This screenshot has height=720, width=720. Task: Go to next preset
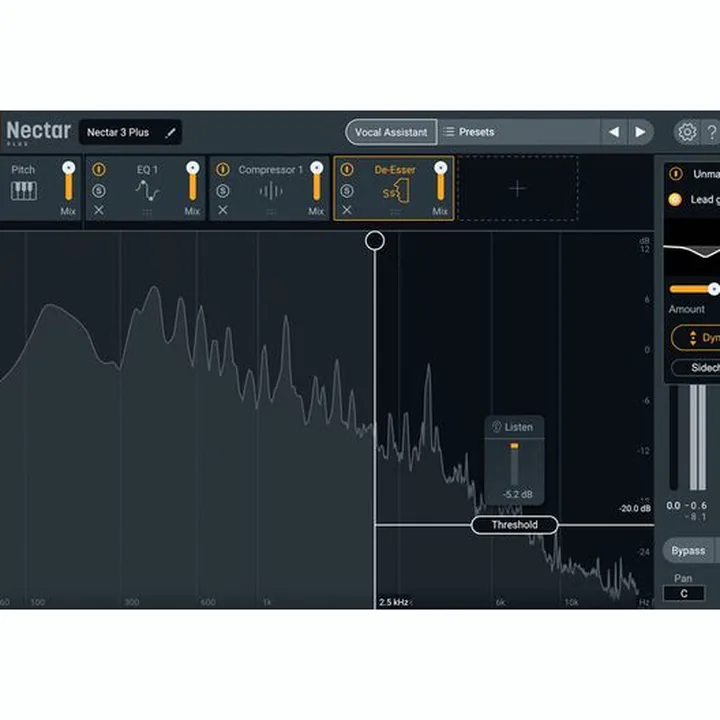(x=640, y=132)
